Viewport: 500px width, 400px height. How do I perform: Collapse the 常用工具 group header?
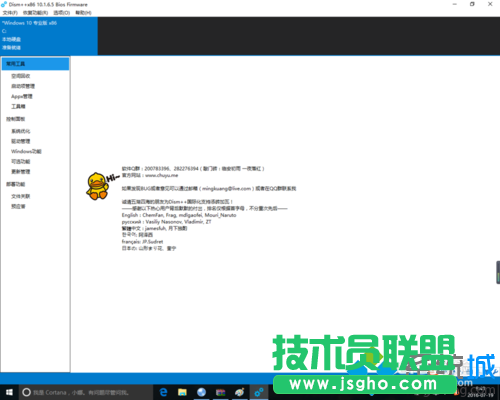pos(35,64)
